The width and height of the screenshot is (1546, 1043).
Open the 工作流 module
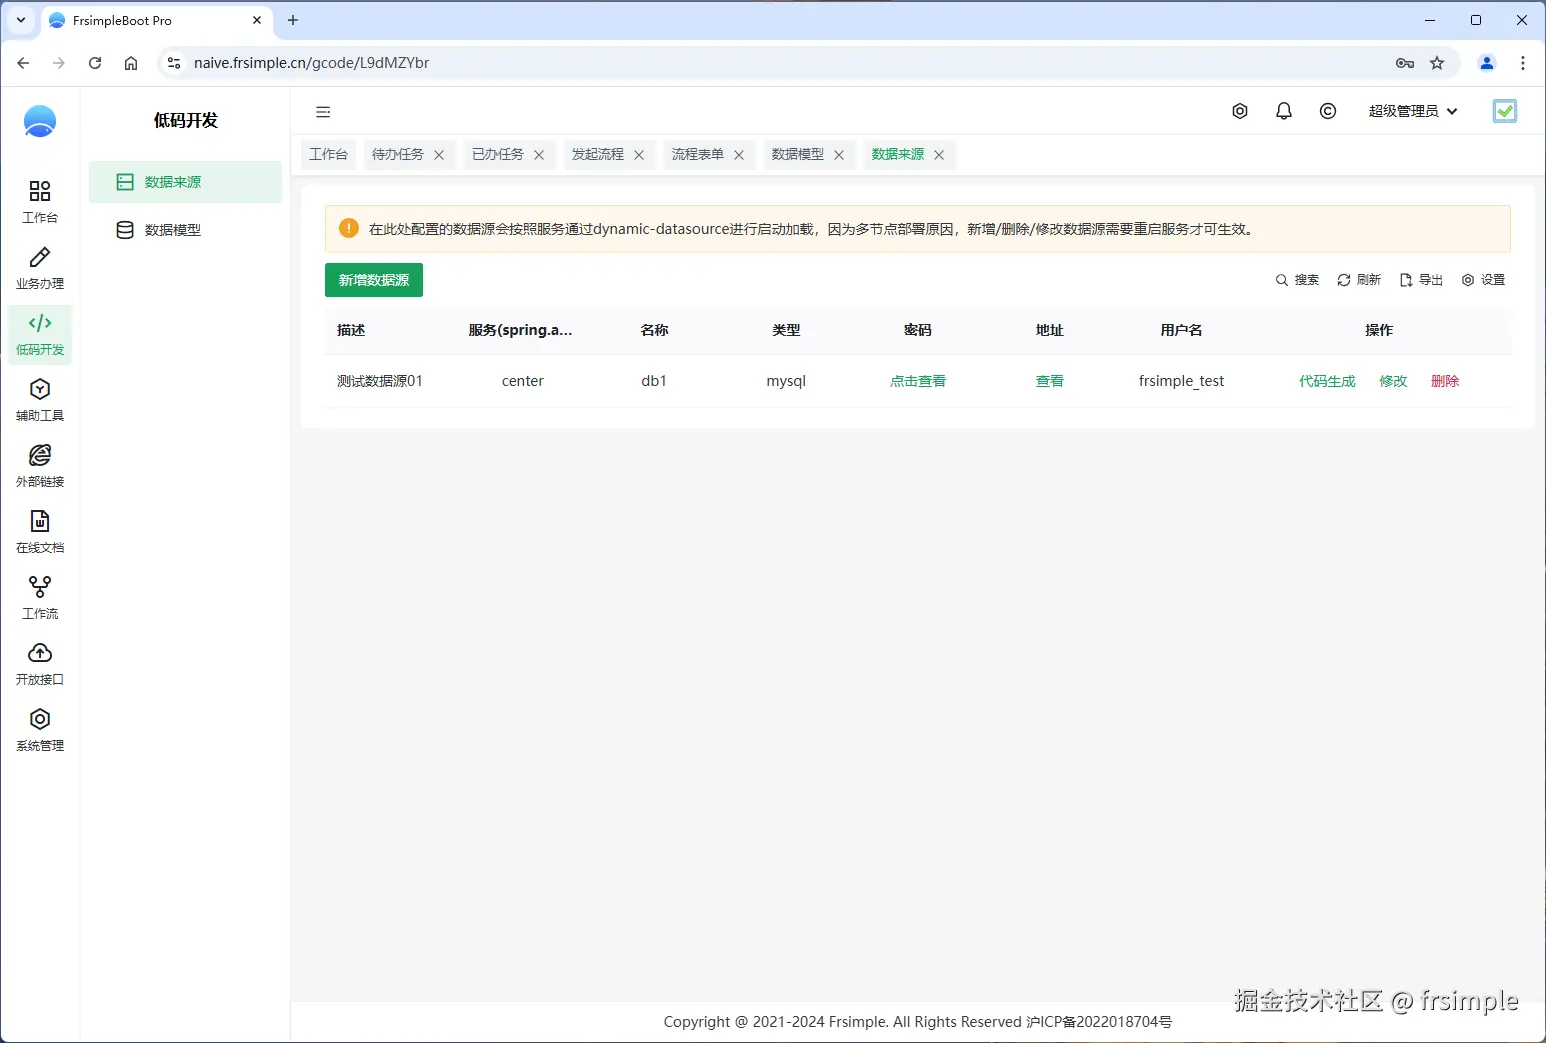pyautogui.click(x=39, y=597)
